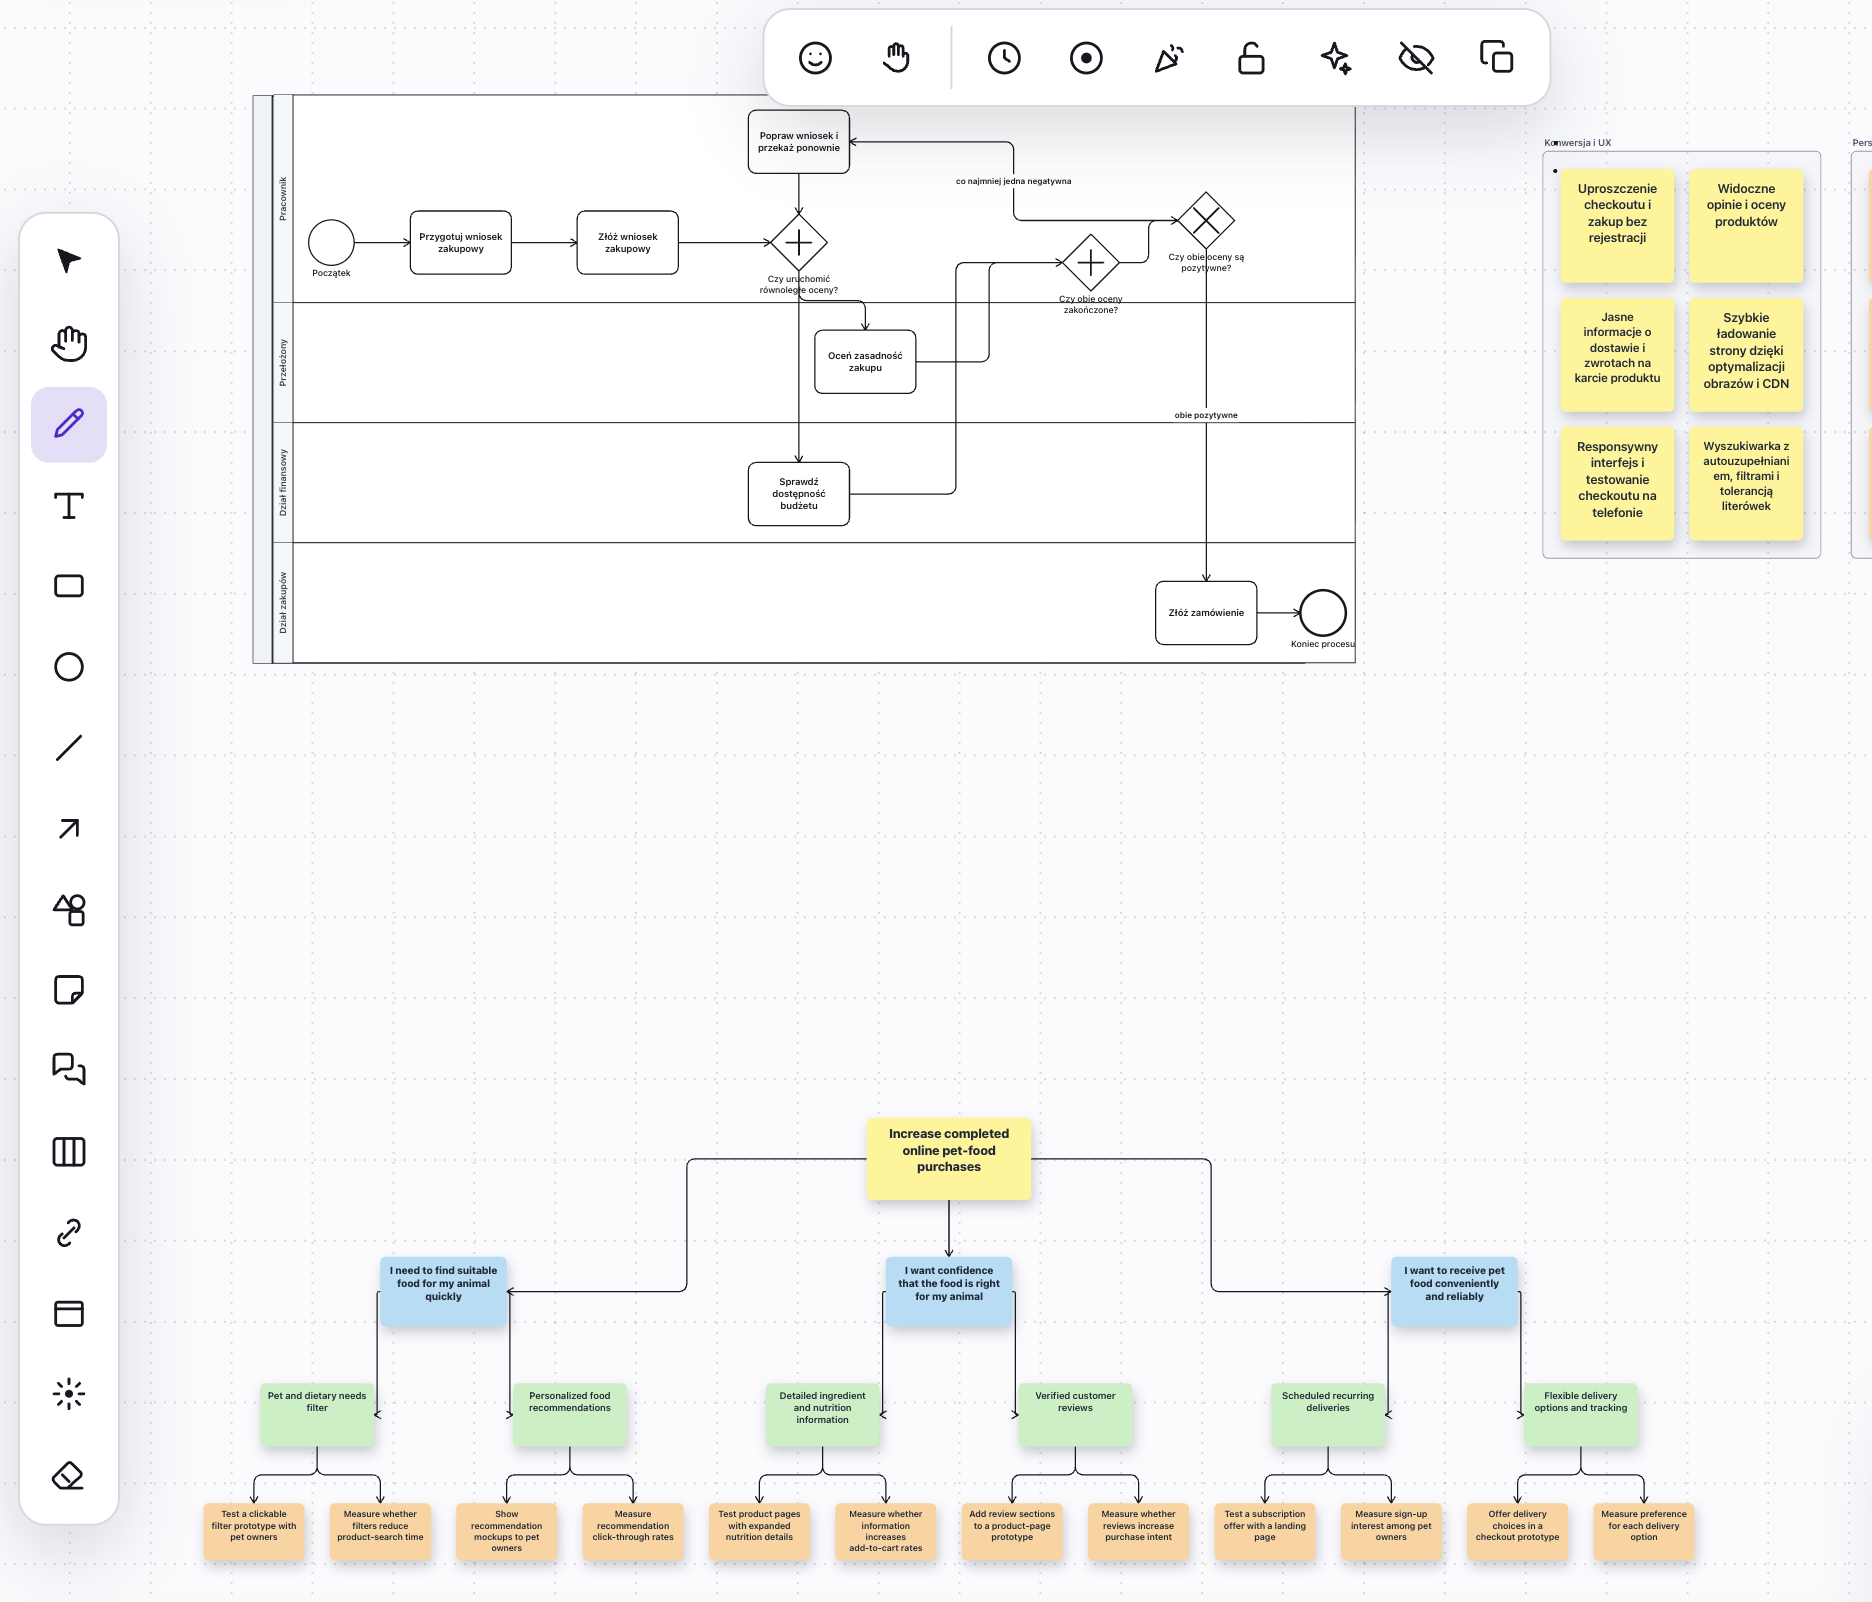
Task: Click the 'Czy uruchomić równoległe oceny?' gateway diamond
Action: [x=799, y=242]
